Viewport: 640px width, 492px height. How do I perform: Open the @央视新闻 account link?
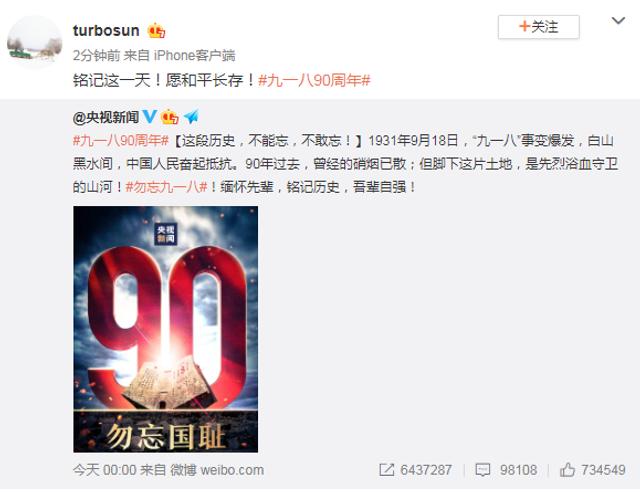106,118
